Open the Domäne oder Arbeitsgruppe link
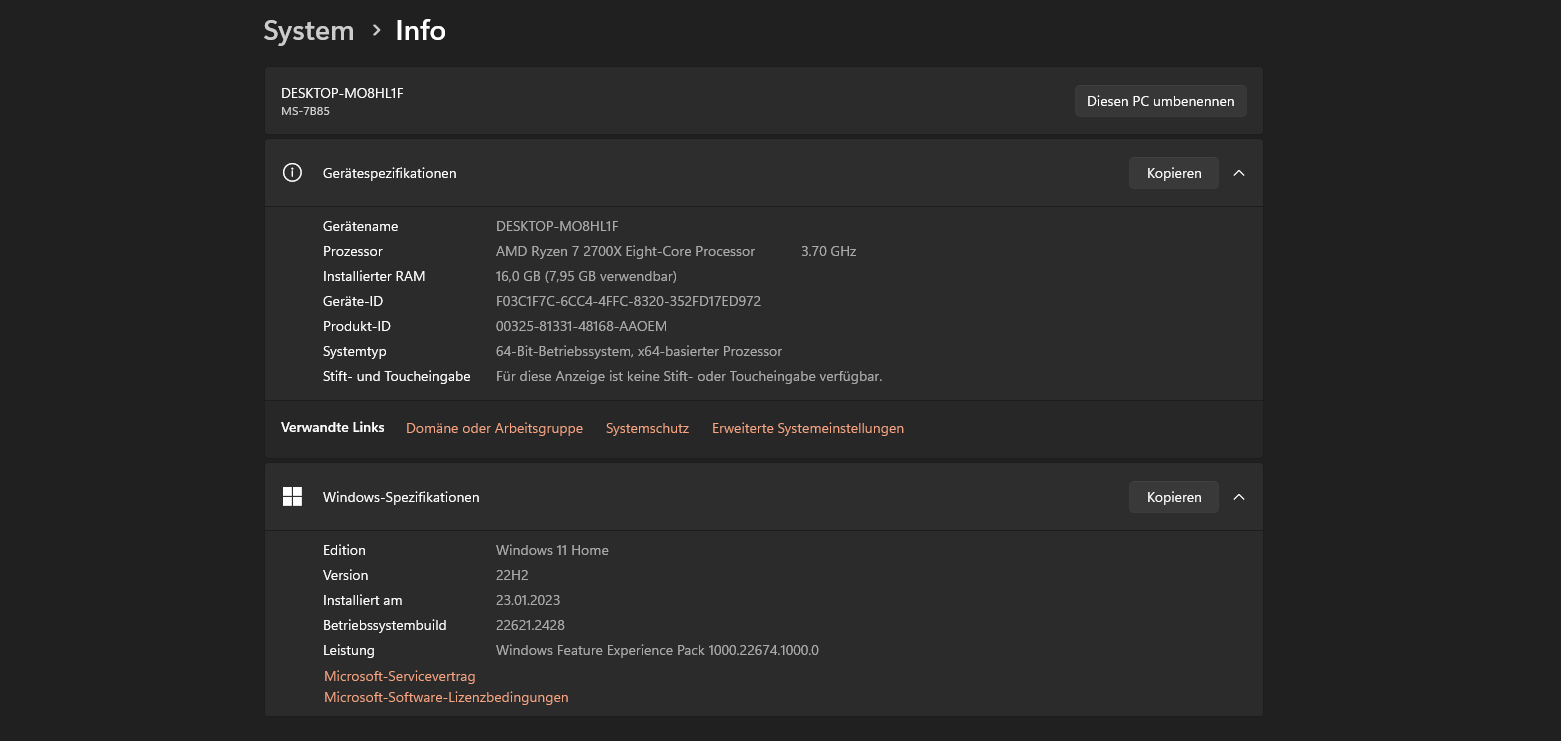The height and width of the screenshot is (741, 1561). tap(494, 428)
